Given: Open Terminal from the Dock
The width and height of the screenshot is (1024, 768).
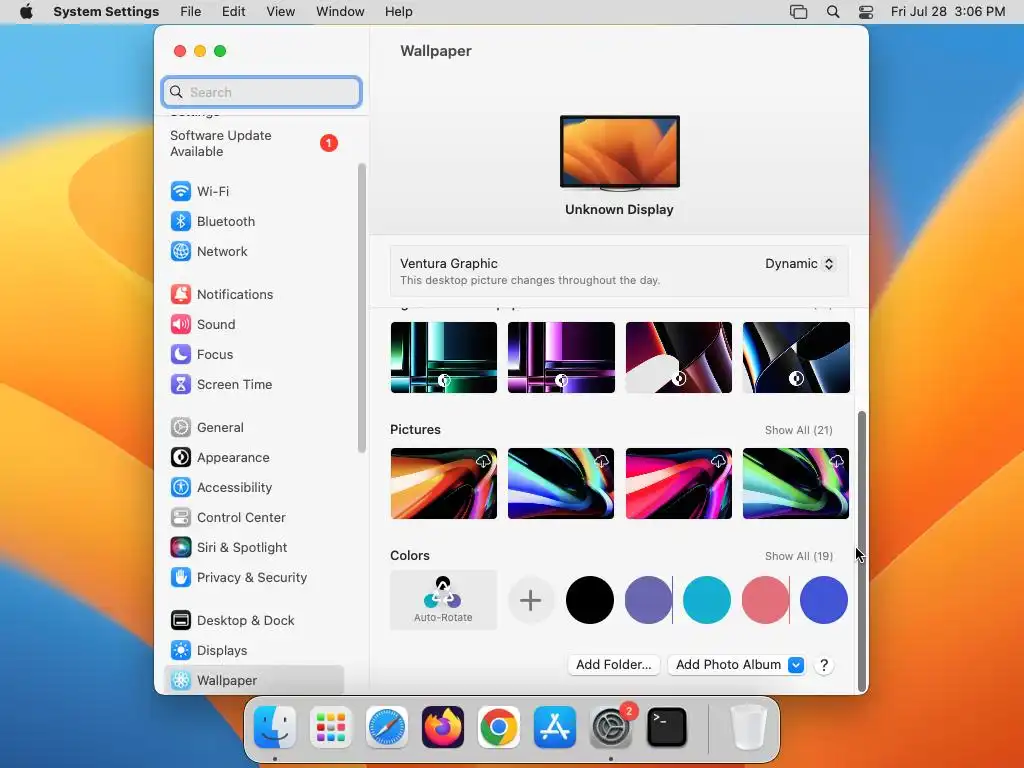Looking at the screenshot, I should [667, 727].
